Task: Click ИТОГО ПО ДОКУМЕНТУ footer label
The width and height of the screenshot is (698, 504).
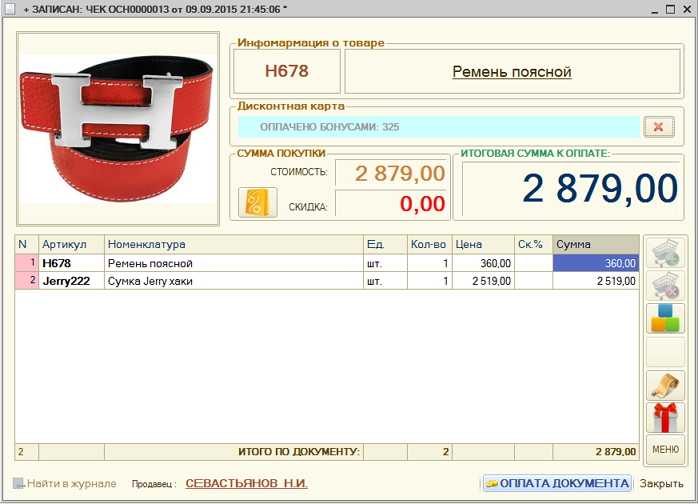Action: (299, 451)
